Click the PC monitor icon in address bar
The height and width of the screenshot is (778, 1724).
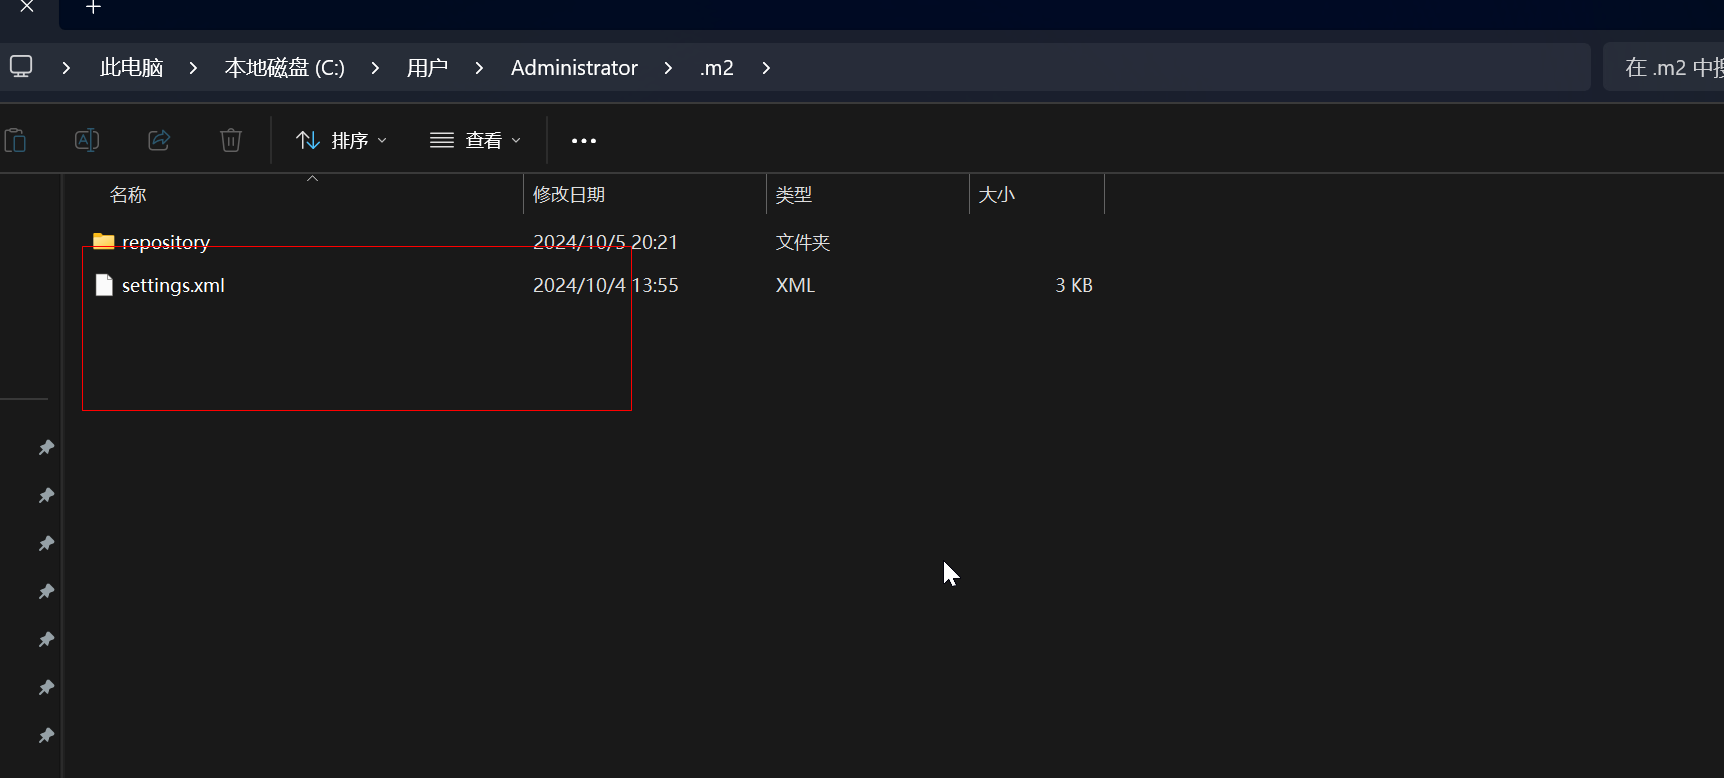(21, 67)
